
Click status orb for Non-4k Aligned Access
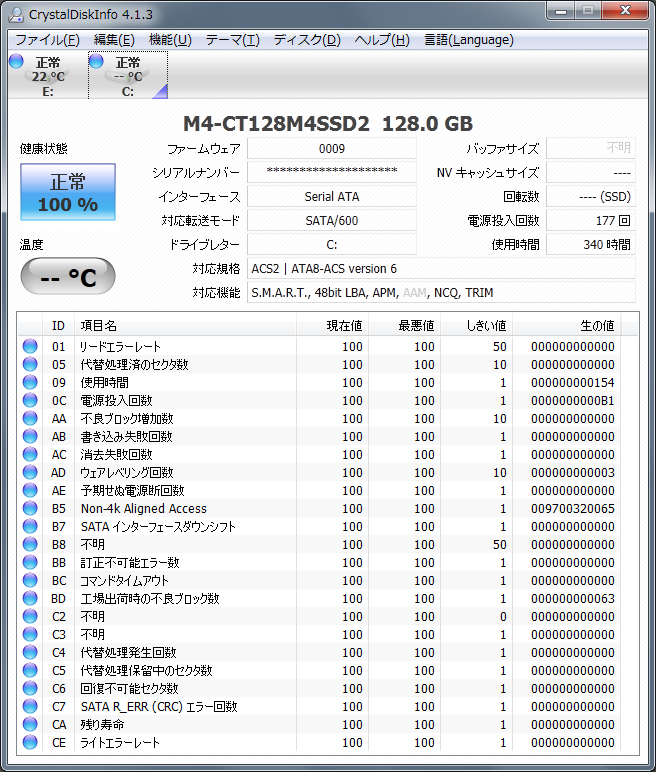pos(30,509)
